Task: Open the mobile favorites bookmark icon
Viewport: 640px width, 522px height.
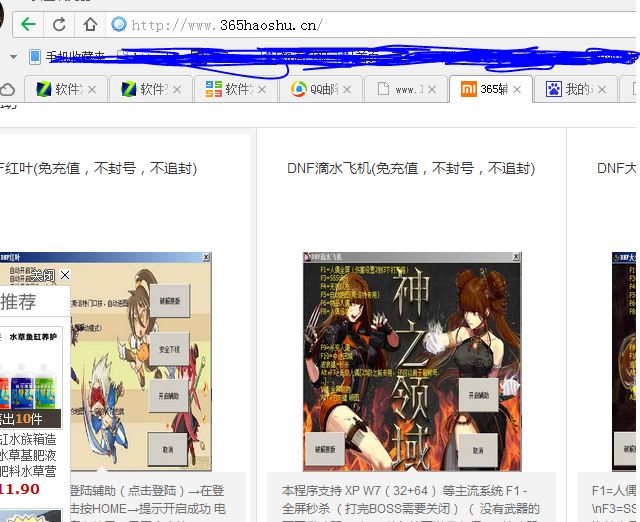Action: (x=36, y=56)
